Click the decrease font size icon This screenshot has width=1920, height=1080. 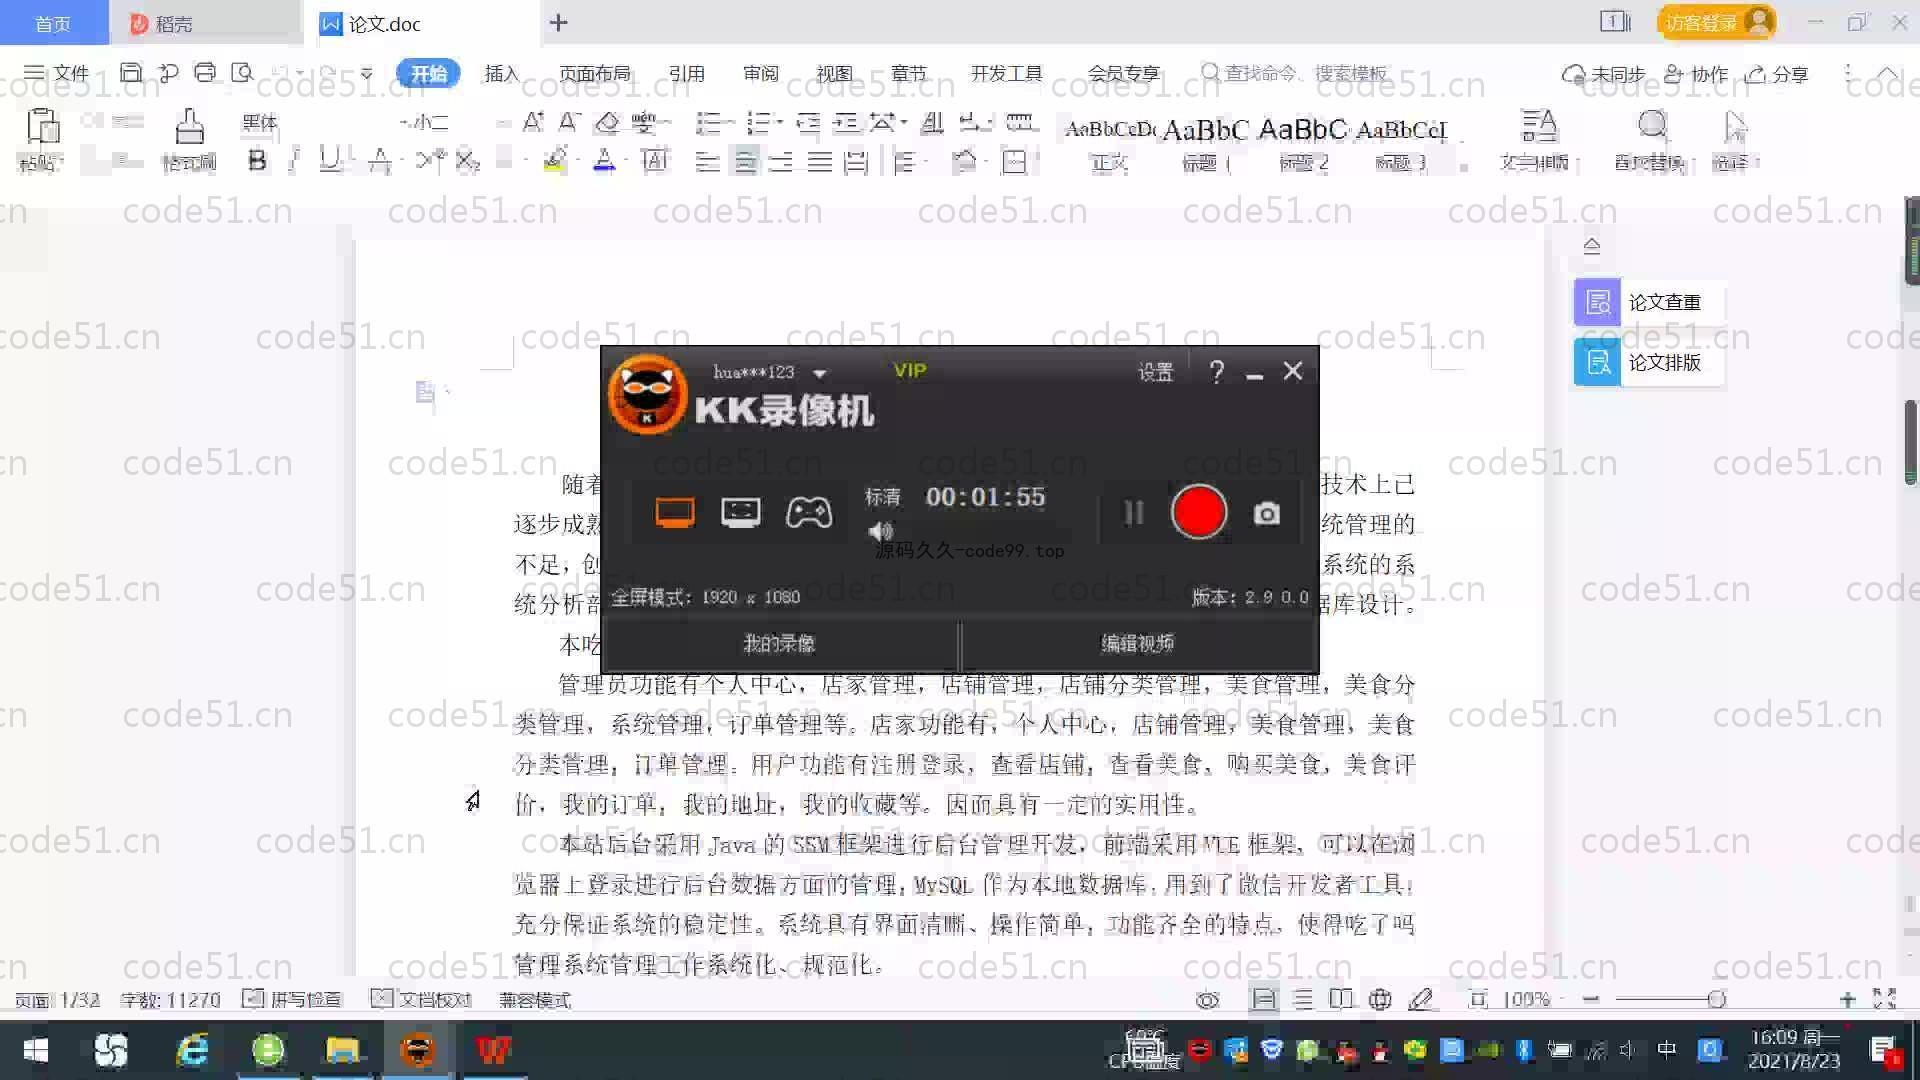pyautogui.click(x=569, y=123)
